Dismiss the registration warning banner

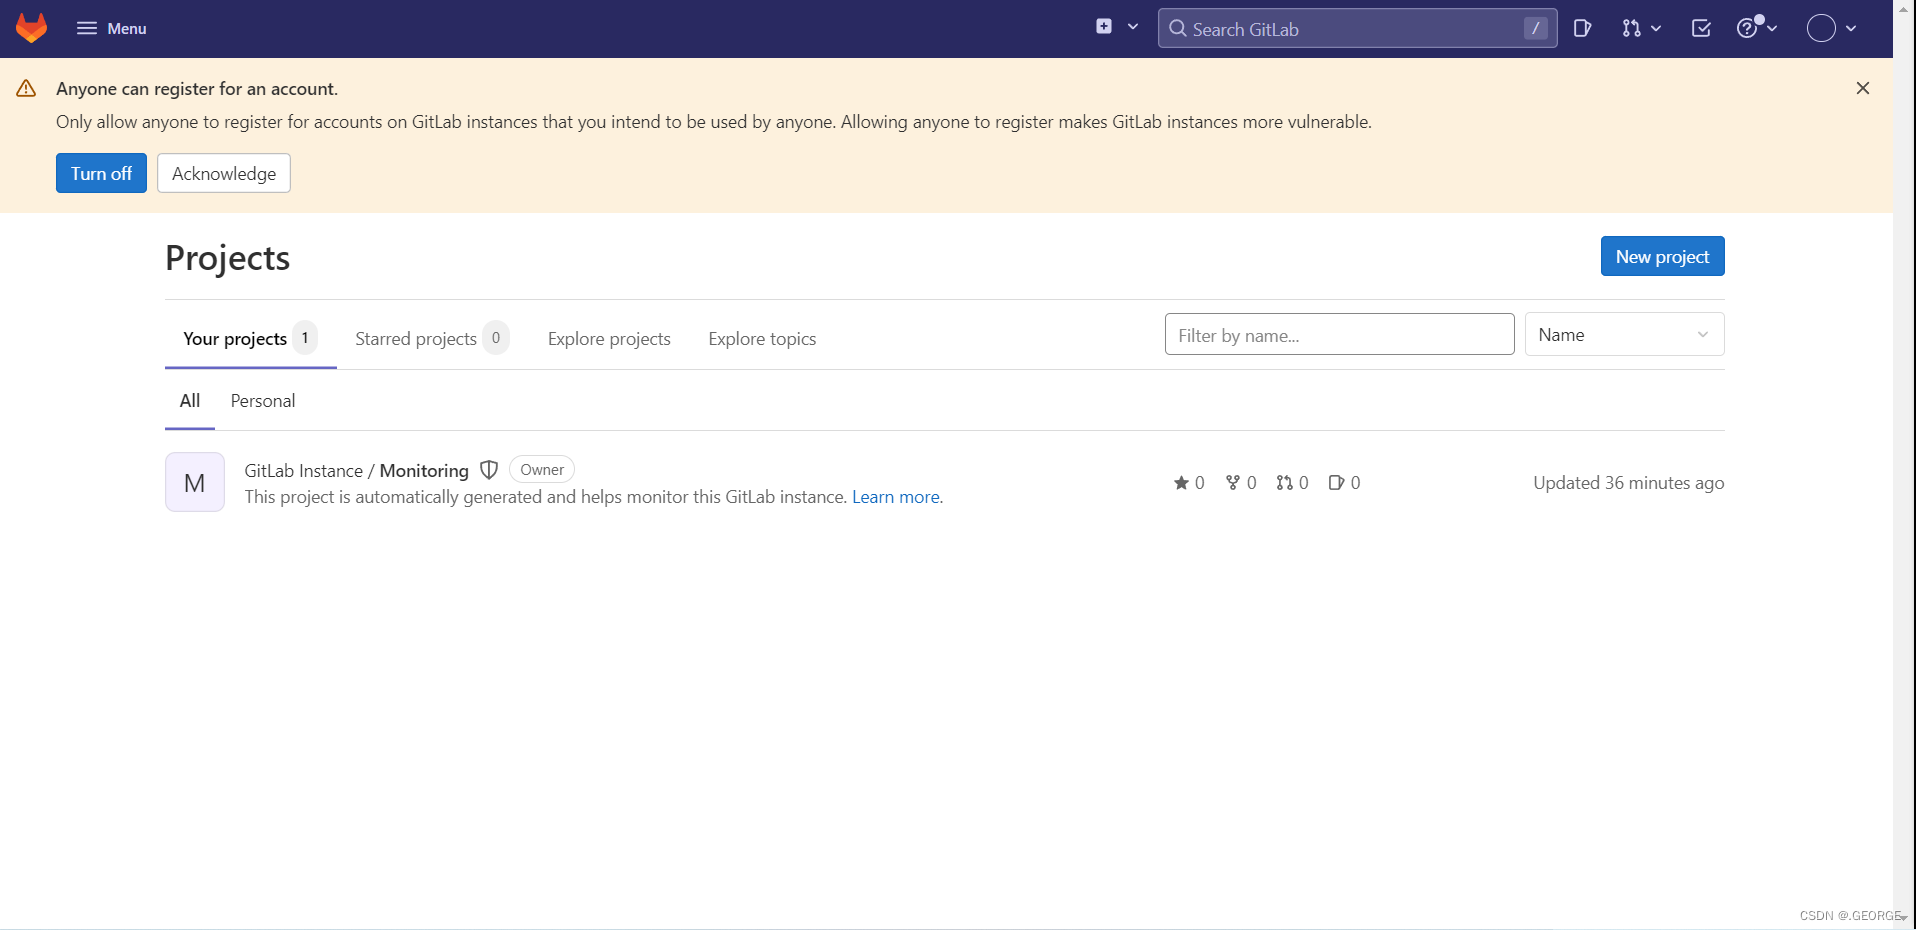[1863, 88]
